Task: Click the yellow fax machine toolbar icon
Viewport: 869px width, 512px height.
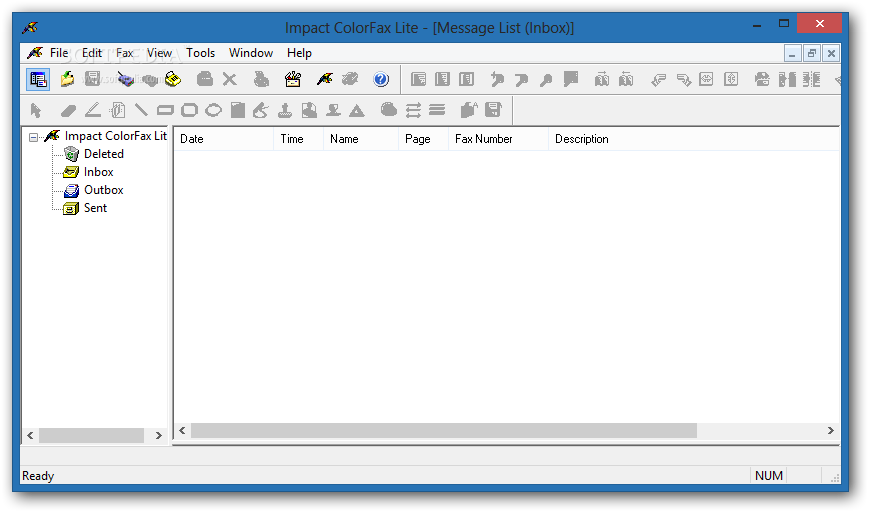Action: click(x=173, y=79)
